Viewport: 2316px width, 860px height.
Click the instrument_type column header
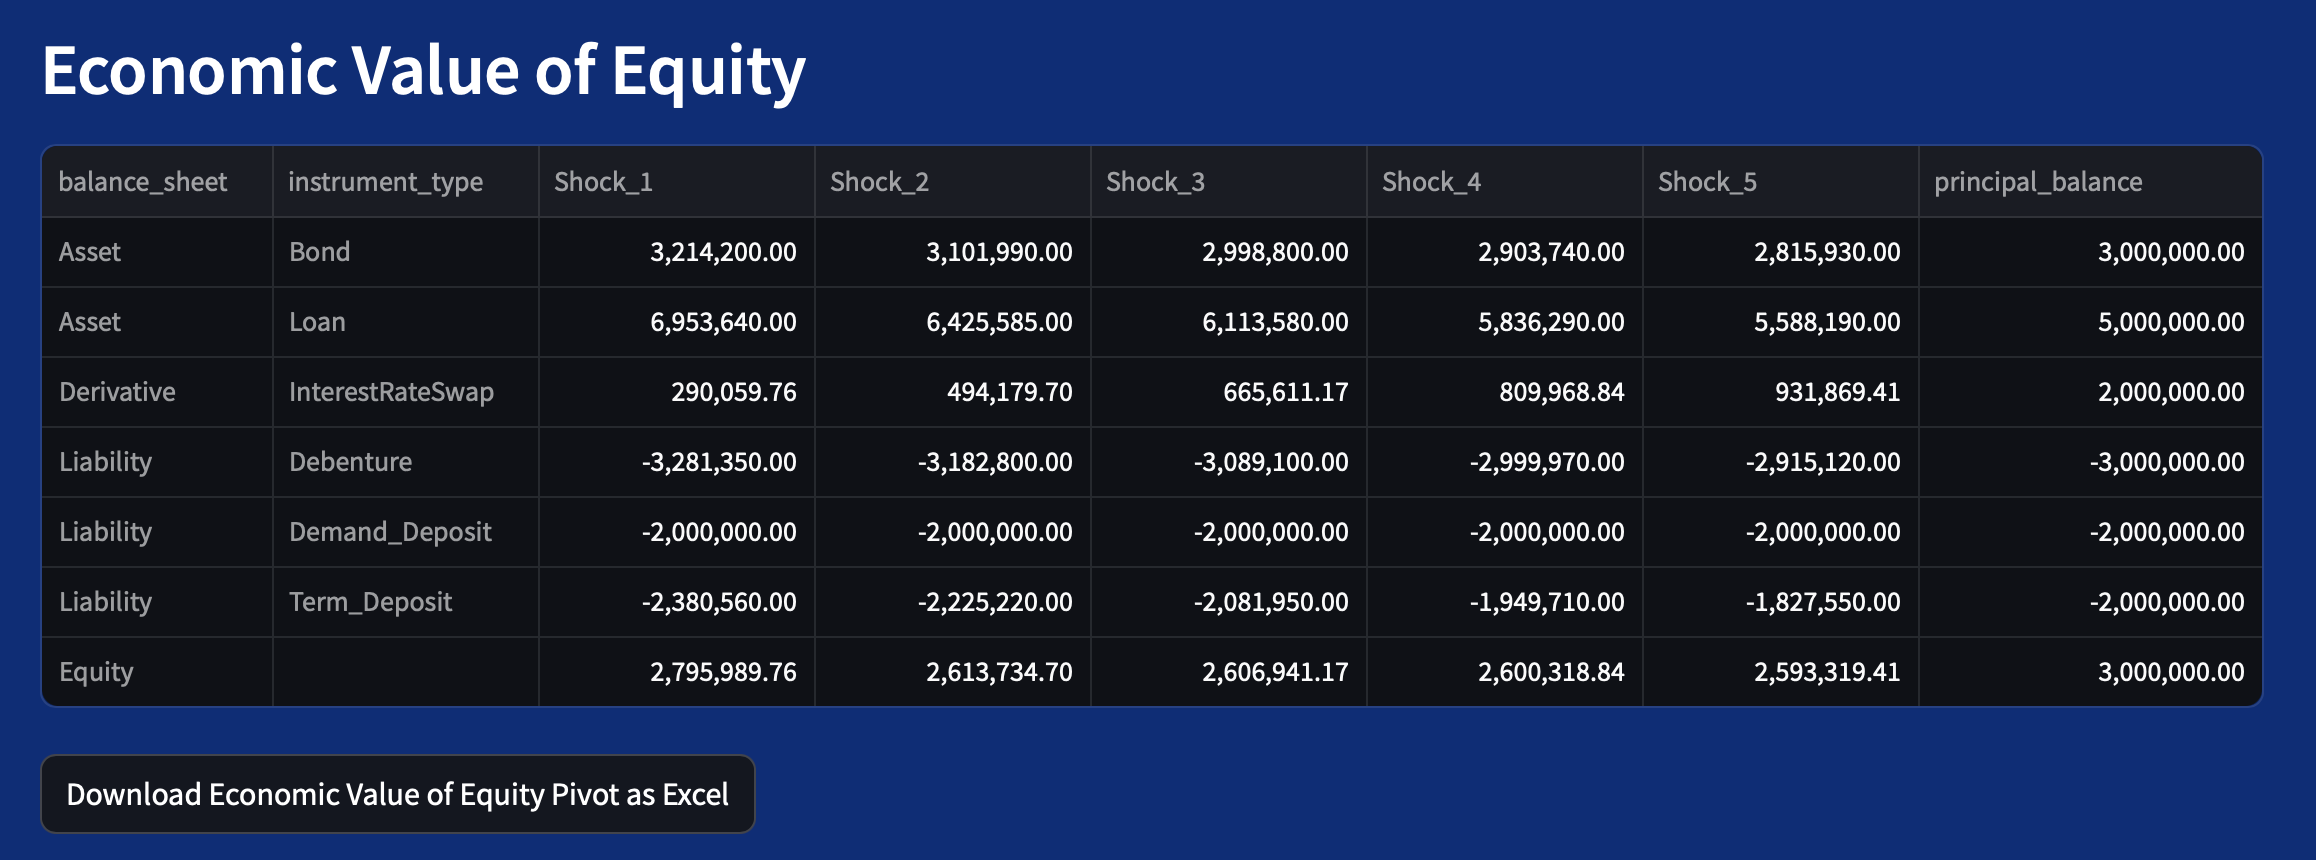[386, 182]
